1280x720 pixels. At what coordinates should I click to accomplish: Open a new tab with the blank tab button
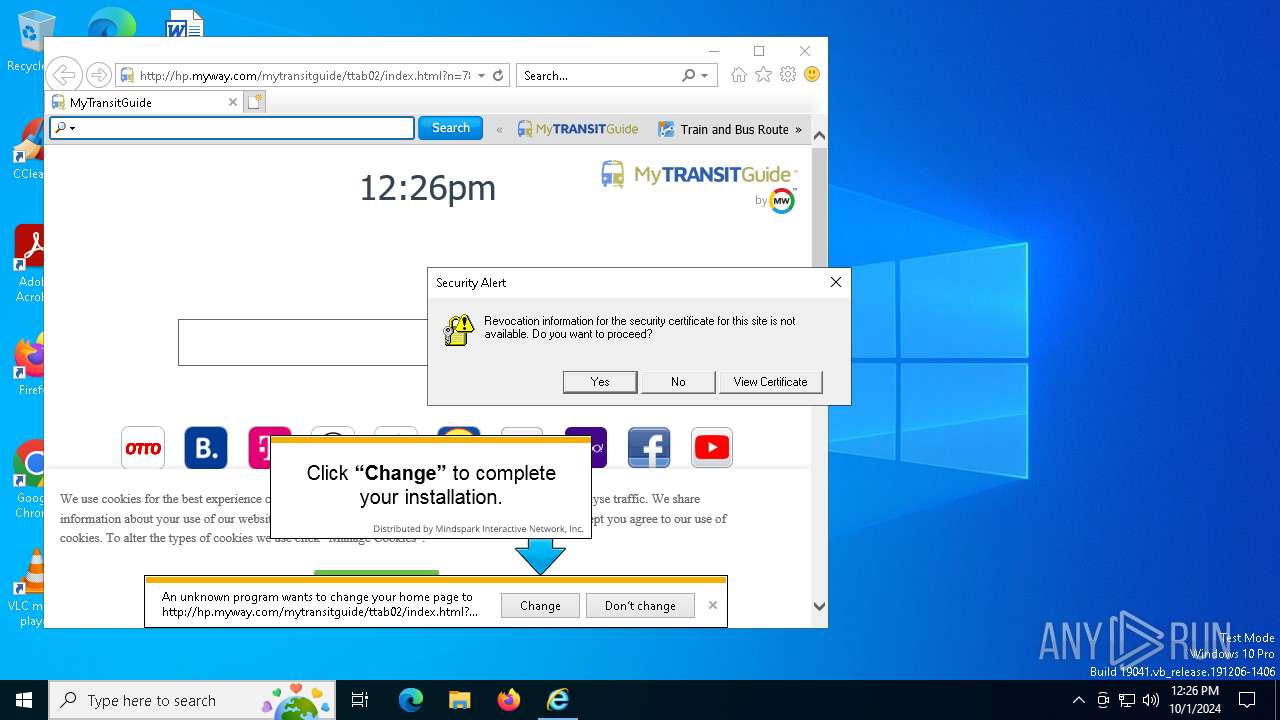255,102
